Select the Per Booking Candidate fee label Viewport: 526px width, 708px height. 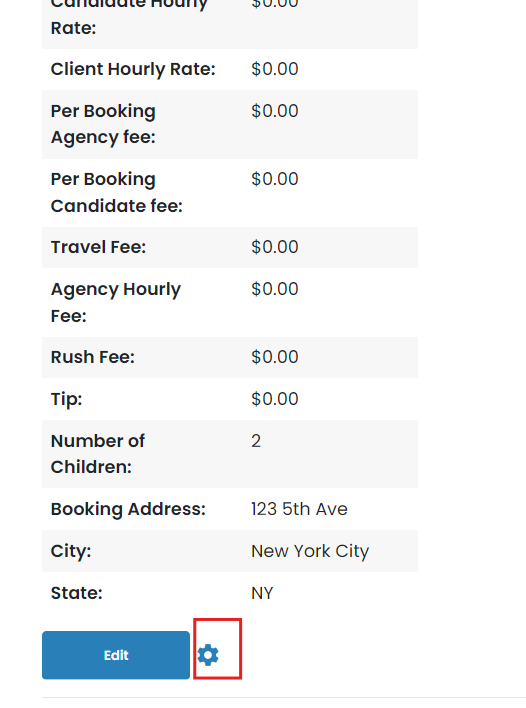(117, 193)
